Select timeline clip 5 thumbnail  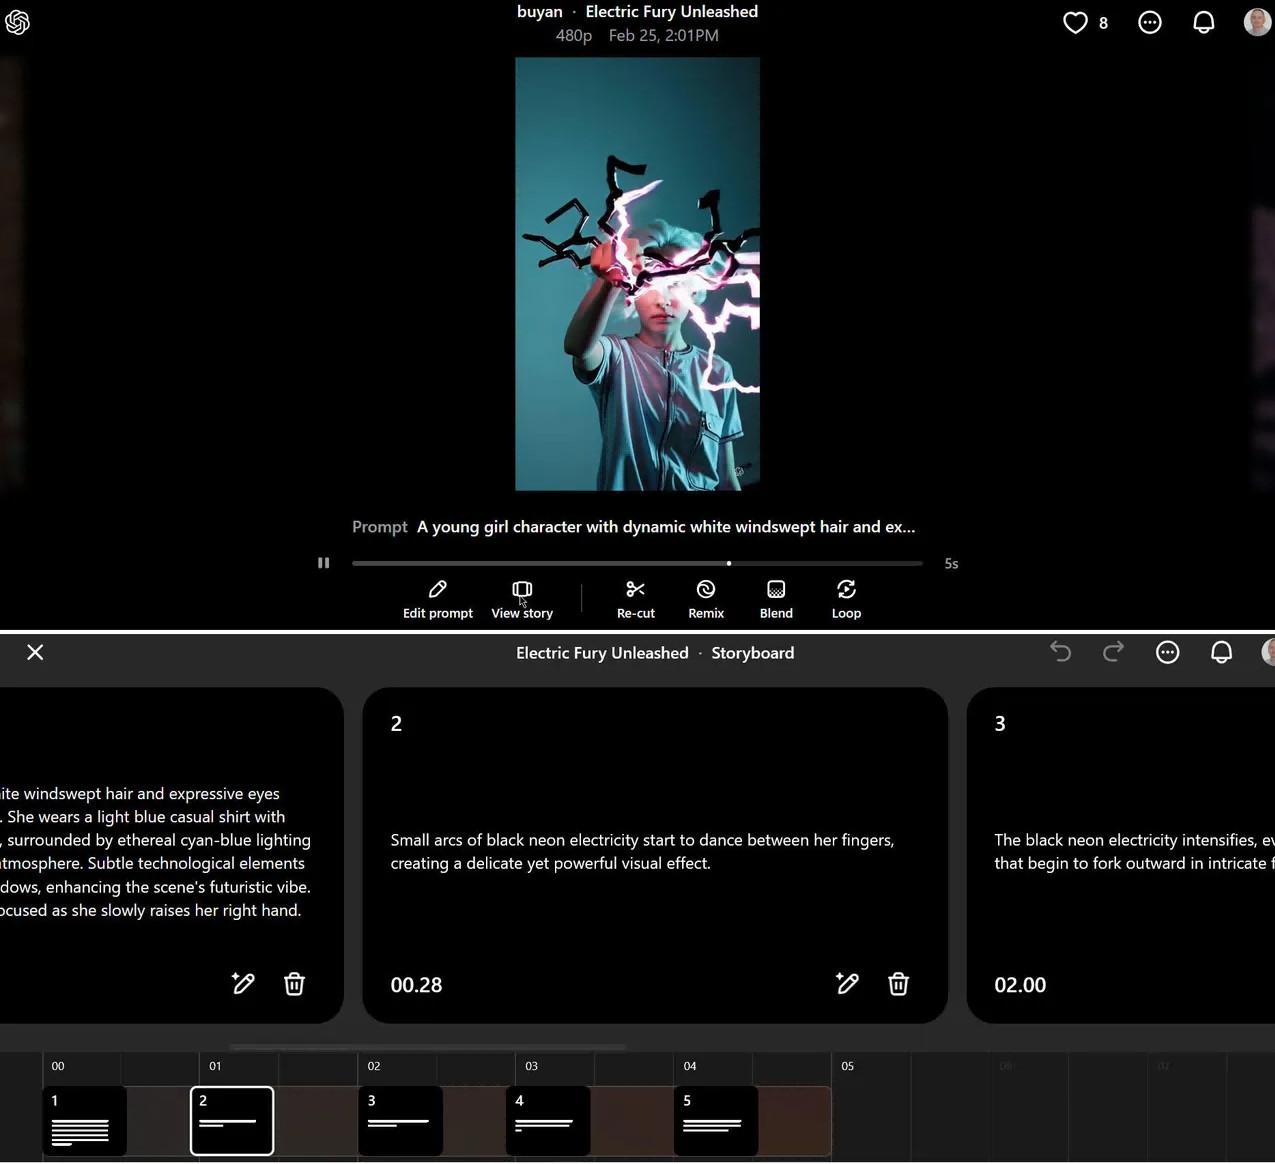(x=716, y=1121)
